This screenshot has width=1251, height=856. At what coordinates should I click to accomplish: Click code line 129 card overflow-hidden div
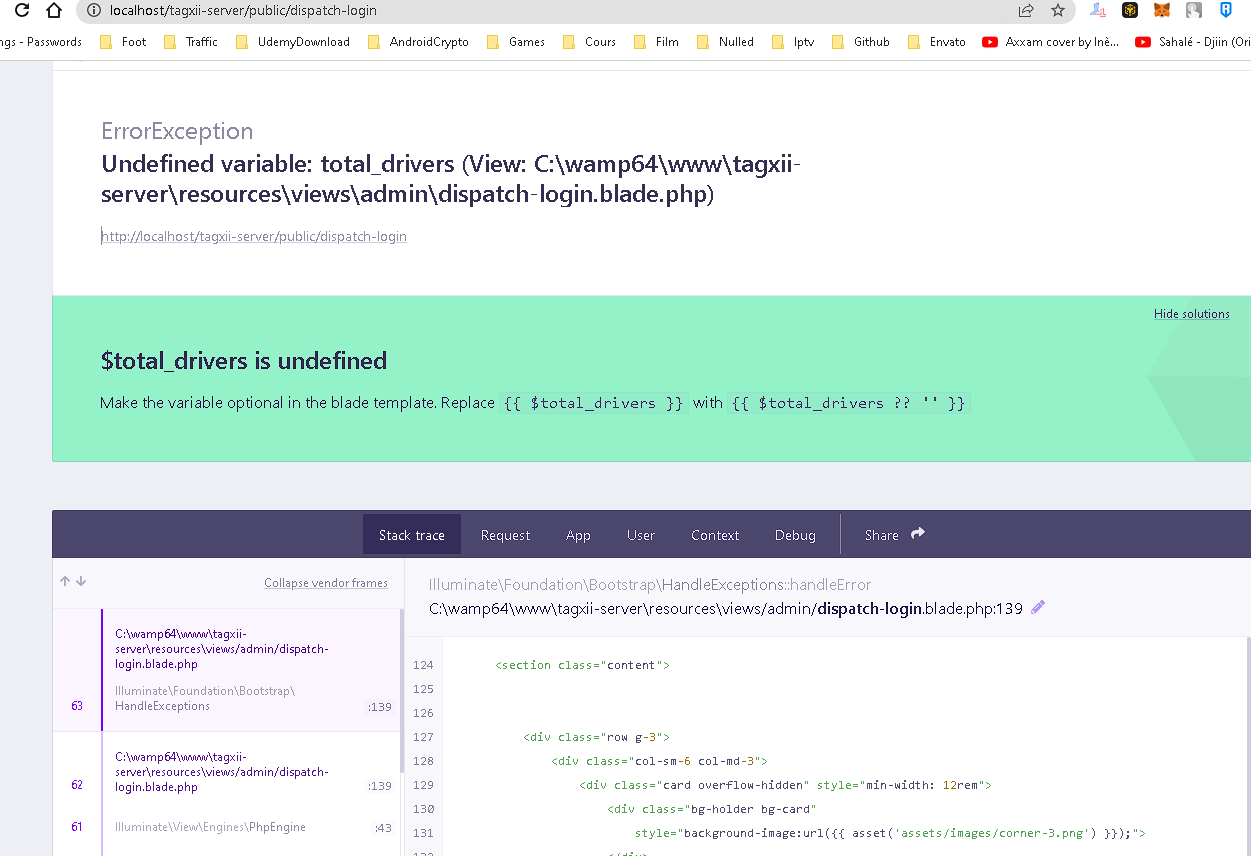point(785,785)
